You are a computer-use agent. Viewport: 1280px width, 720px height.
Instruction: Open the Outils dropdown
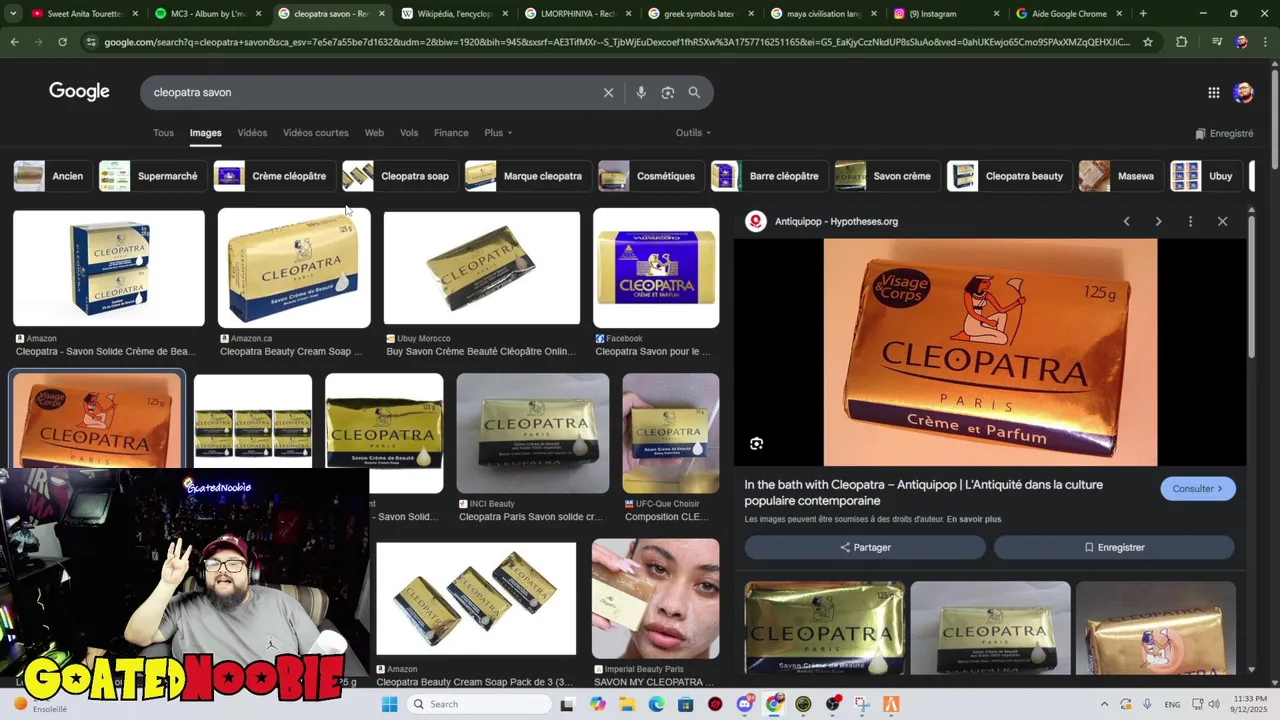tap(693, 133)
